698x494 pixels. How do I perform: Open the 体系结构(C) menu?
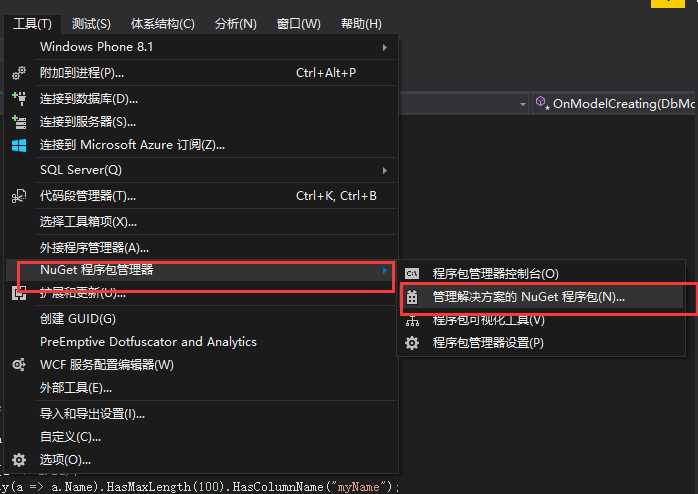(162, 24)
